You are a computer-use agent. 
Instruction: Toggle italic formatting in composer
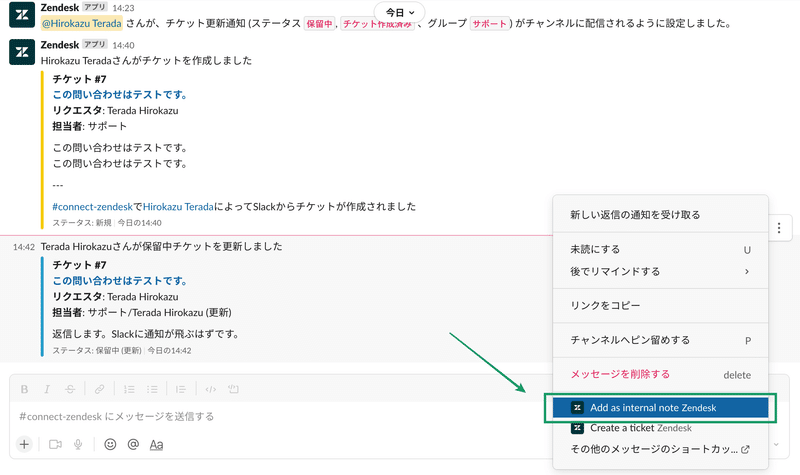point(47,389)
